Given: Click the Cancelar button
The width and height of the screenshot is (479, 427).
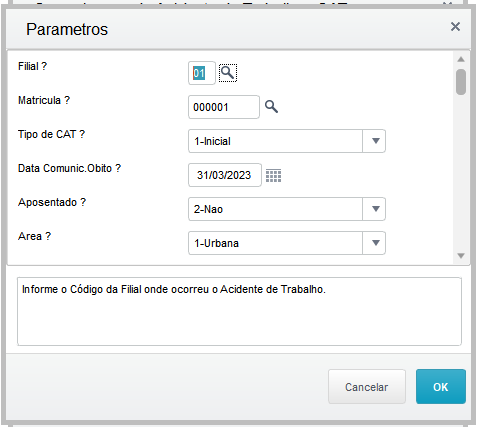Looking at the screenshot, I should (367, 387).
